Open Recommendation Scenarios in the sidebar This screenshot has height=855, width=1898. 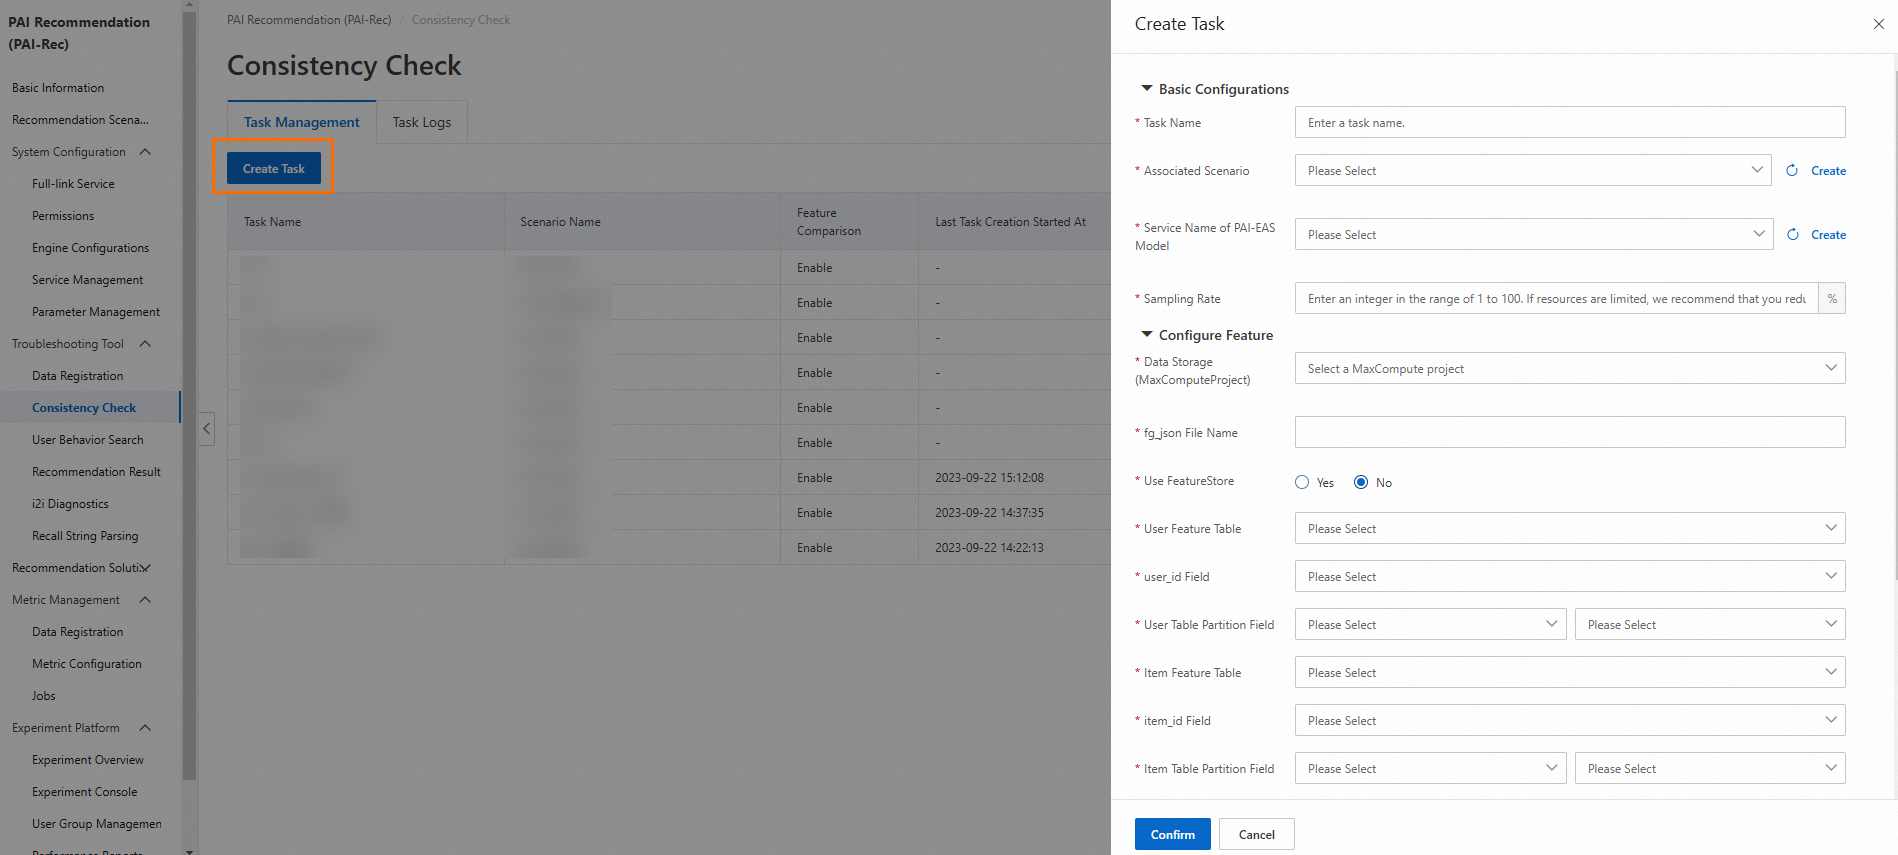pos(80,120)
